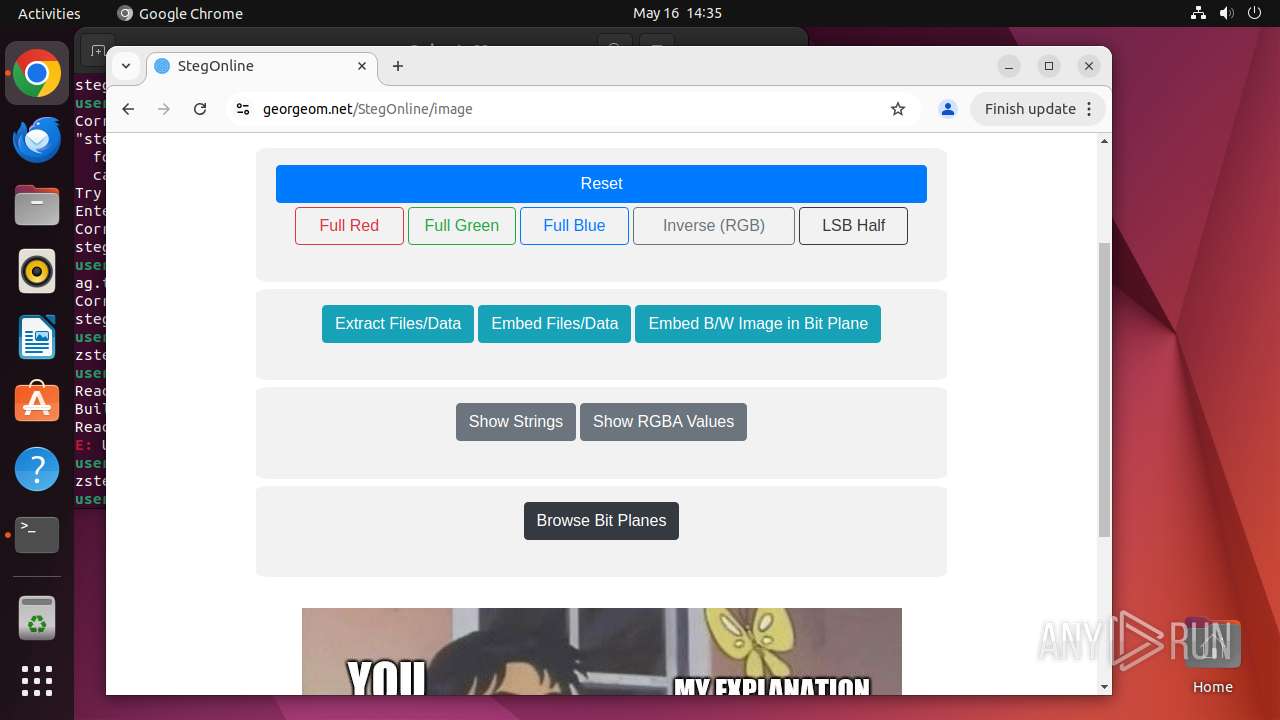Launch Thunderbird Mail from the dock
This screenshot has height=720, width=1280.
37,139
